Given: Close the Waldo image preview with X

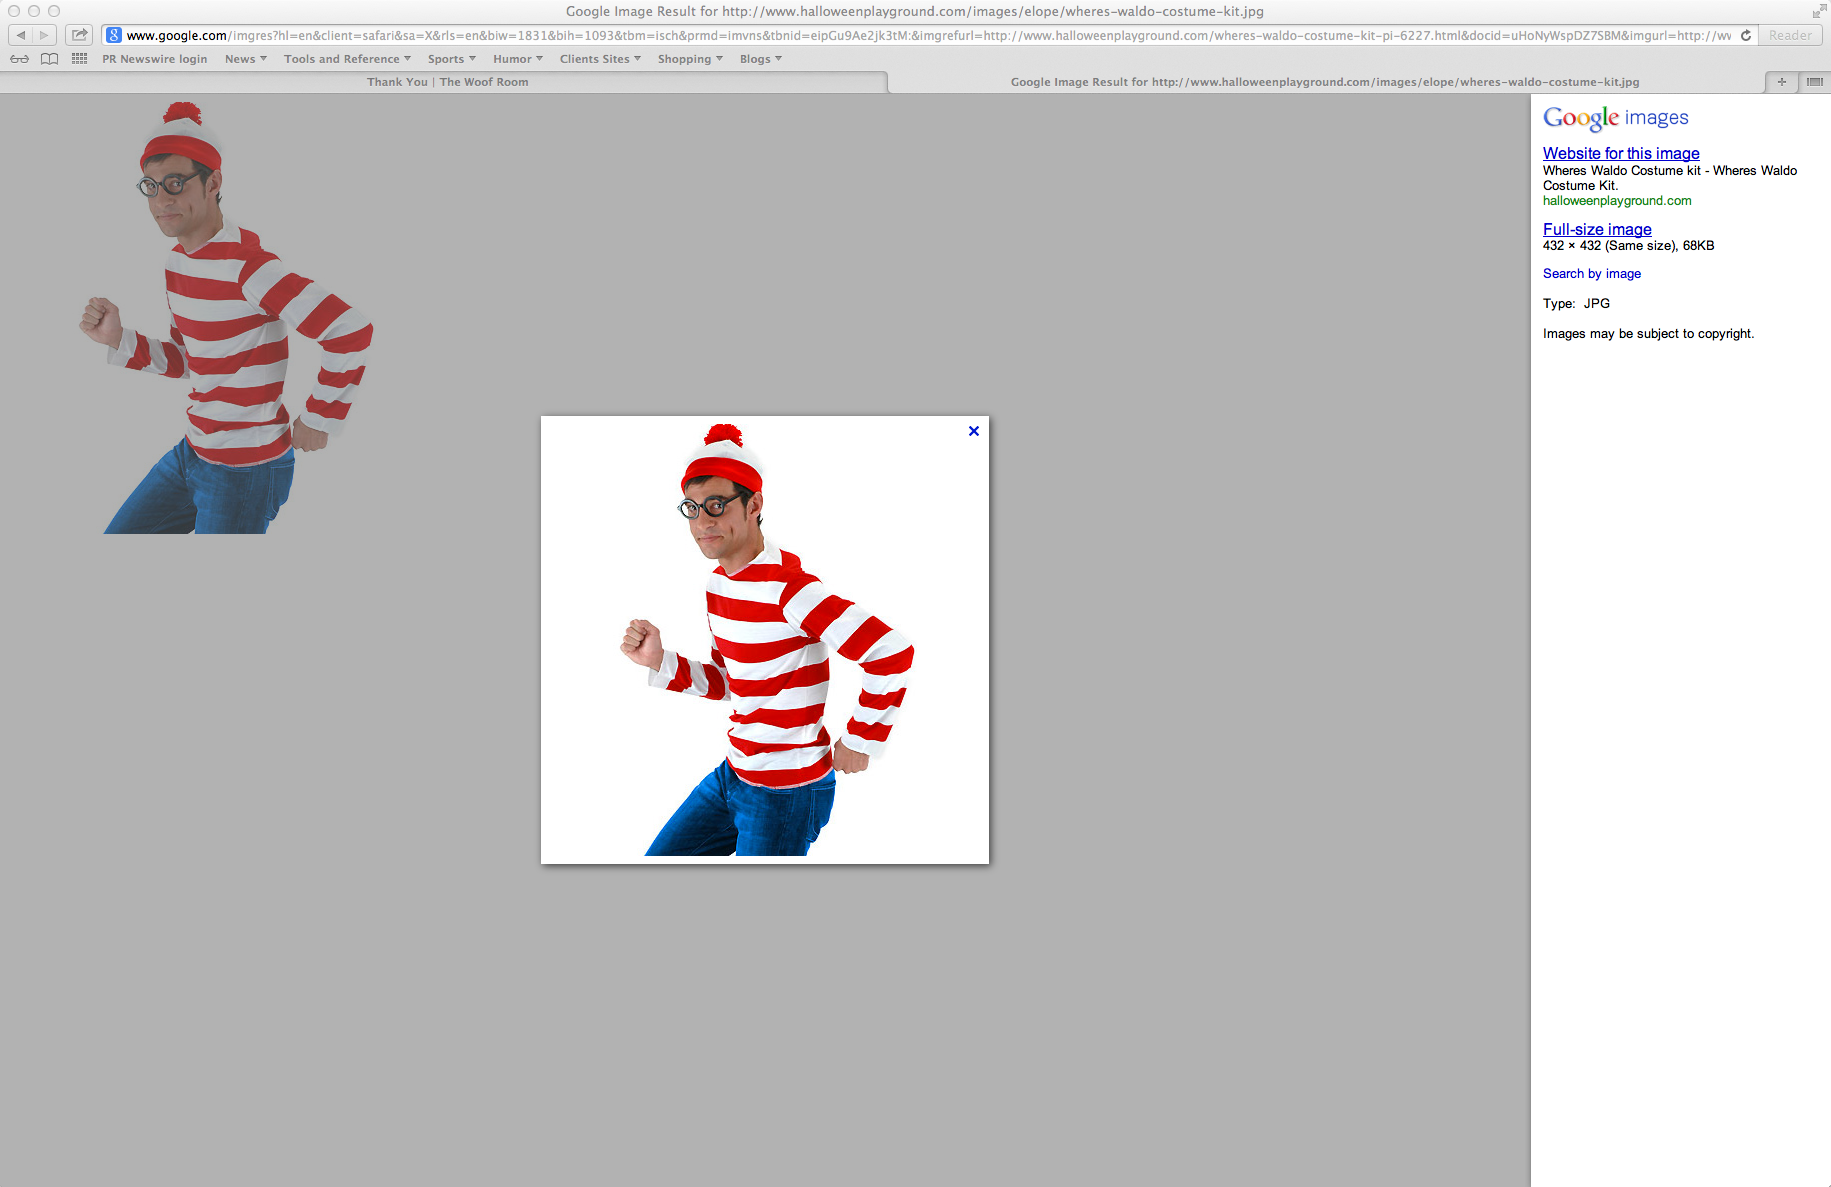Looking at the screenshot, I should point(974,431).
